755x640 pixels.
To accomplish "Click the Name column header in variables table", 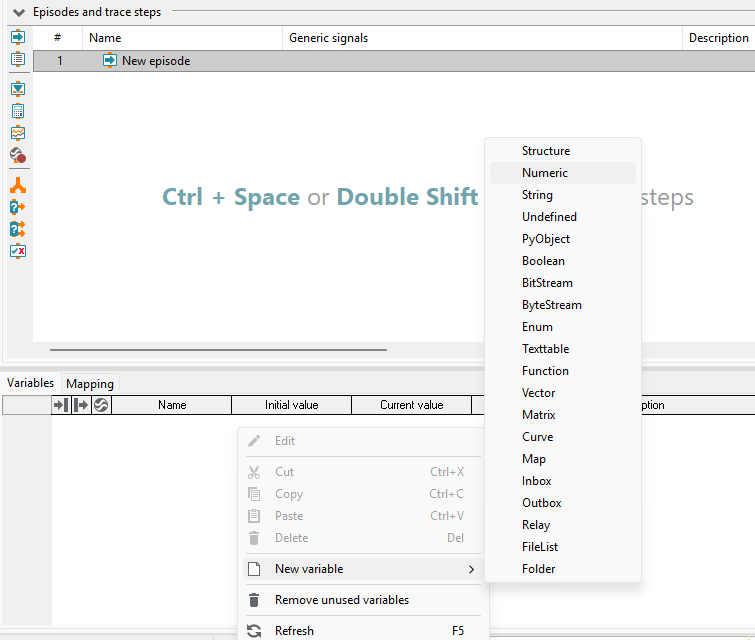I will point(172,405).
